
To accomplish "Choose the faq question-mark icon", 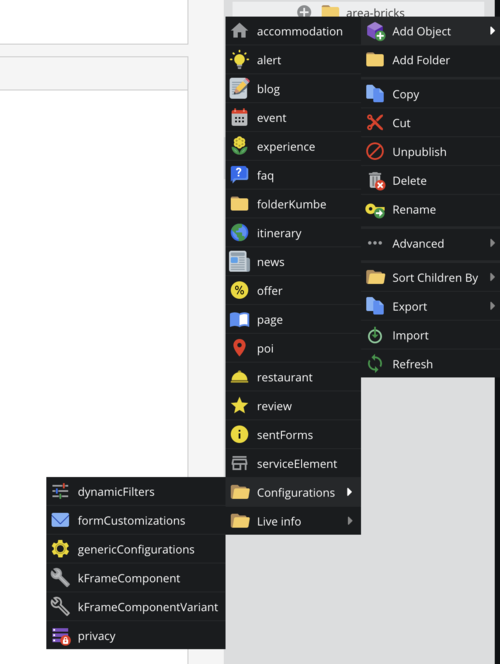I will coord(239,175).
